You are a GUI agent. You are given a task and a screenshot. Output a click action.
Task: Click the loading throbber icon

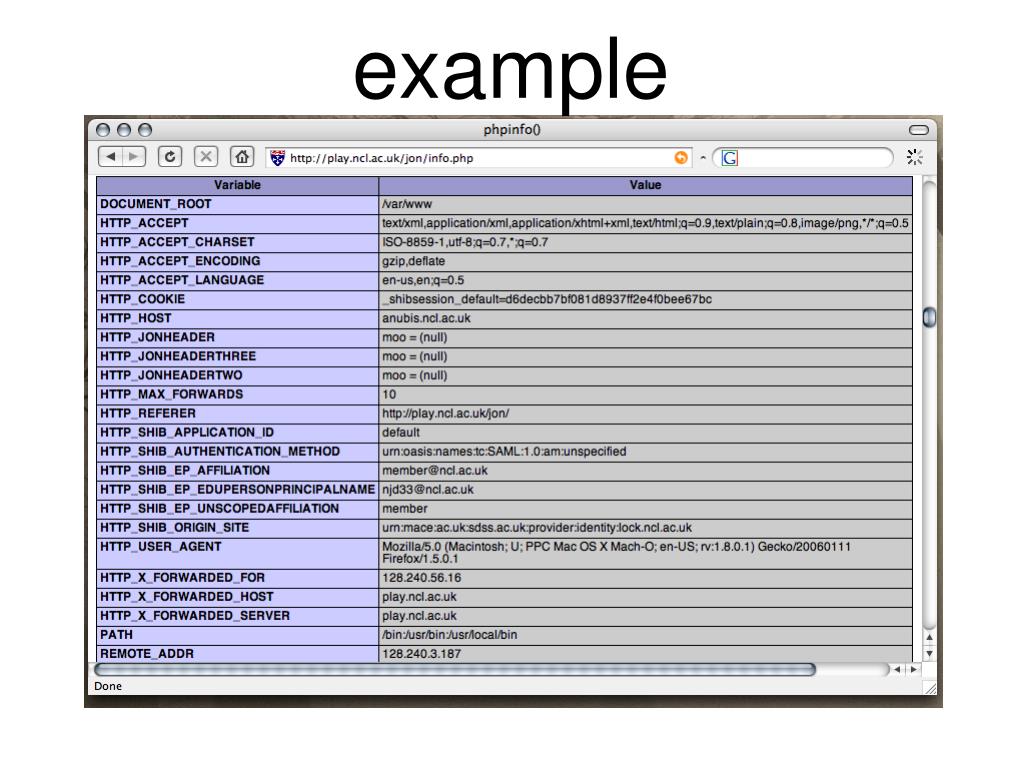click(914, 157)
